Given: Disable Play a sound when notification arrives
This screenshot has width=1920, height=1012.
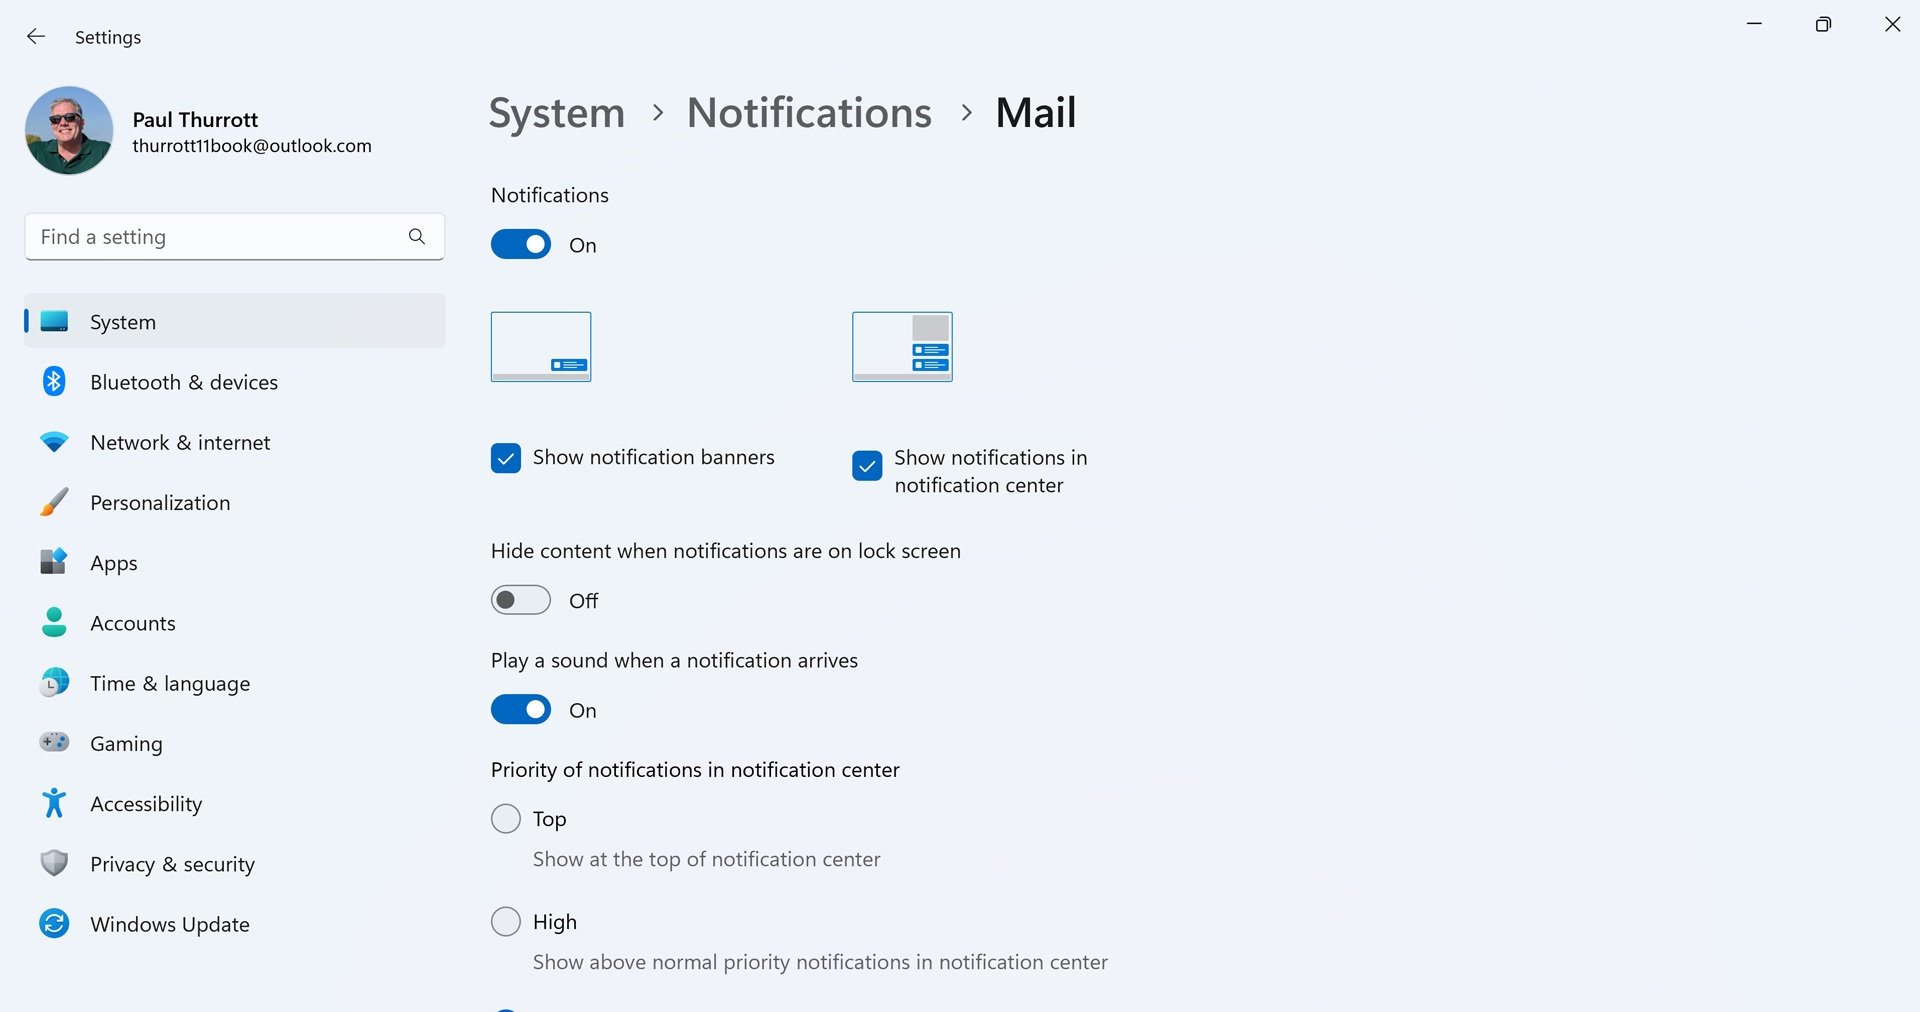Looking at the screenshot, I should [x=520, y=710].
